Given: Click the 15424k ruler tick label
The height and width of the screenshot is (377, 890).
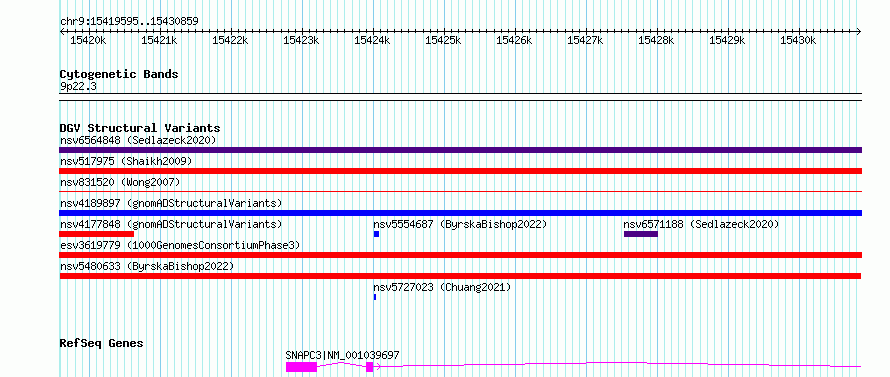Looking at the screenshot, I should coord(372,40).
